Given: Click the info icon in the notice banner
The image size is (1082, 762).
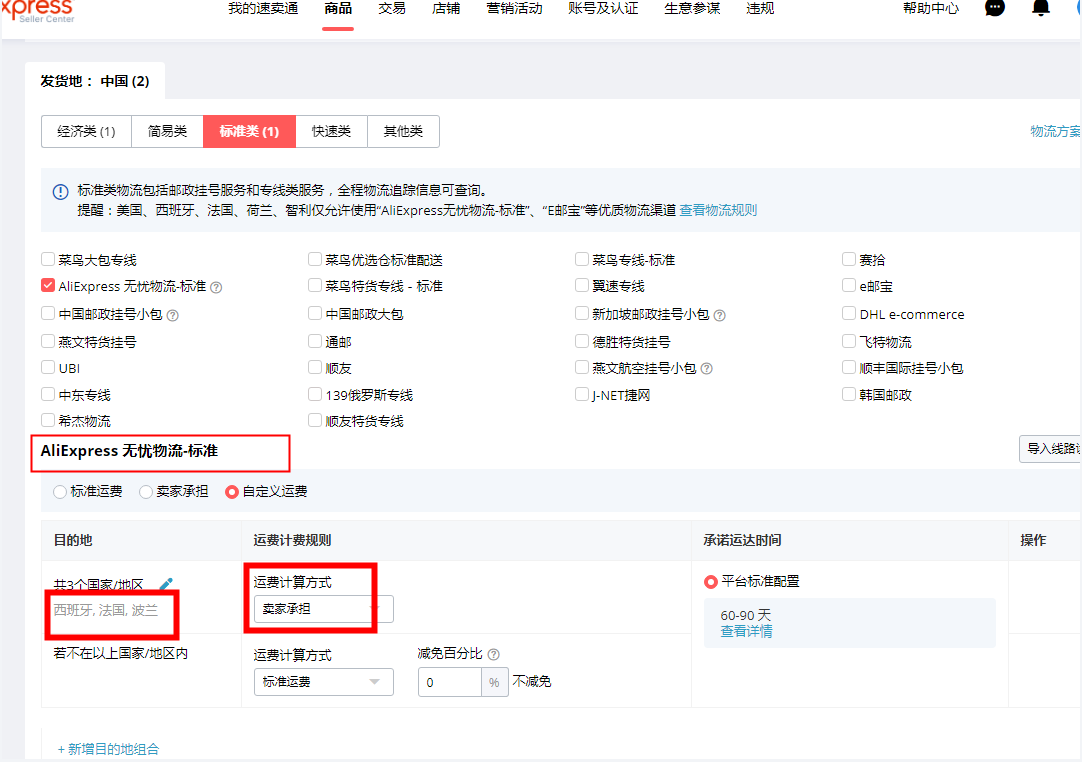Looking at the screenshot, I should point(61,192).
